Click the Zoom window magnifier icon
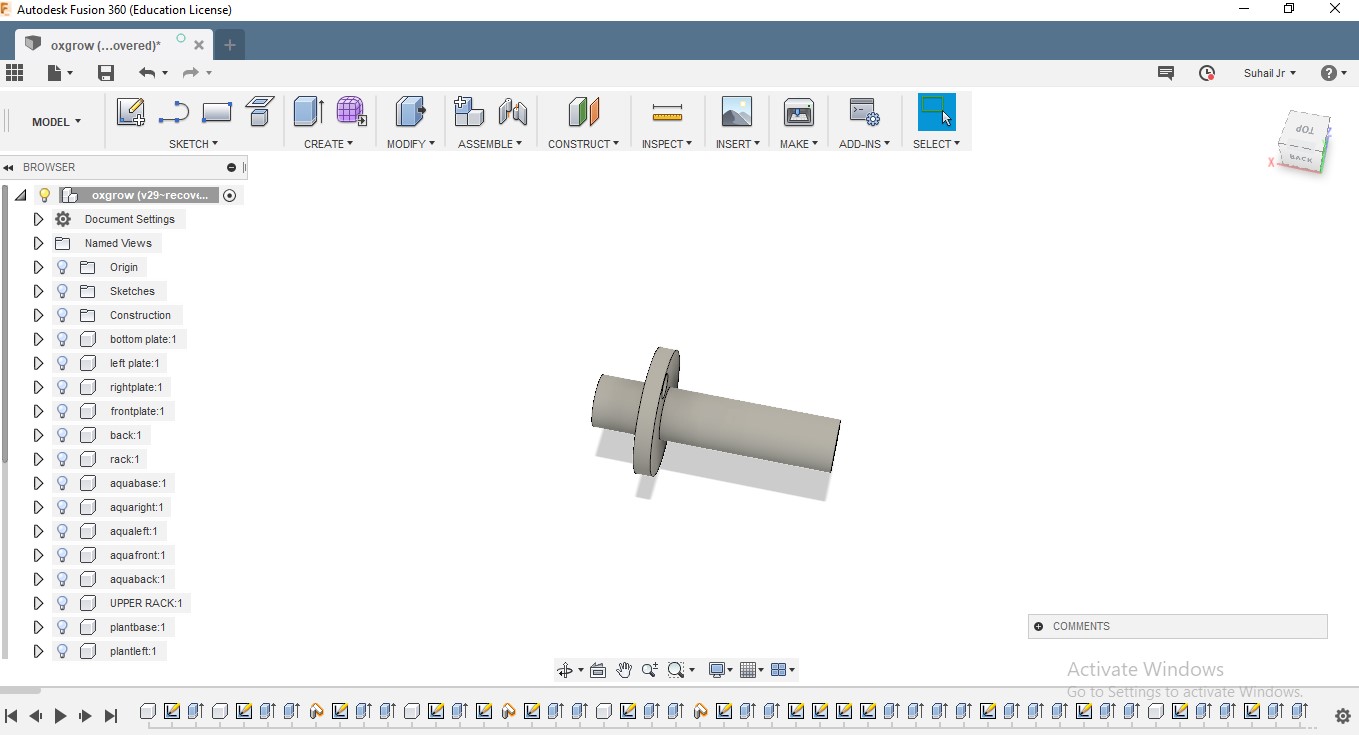 [x=677, y=670]
